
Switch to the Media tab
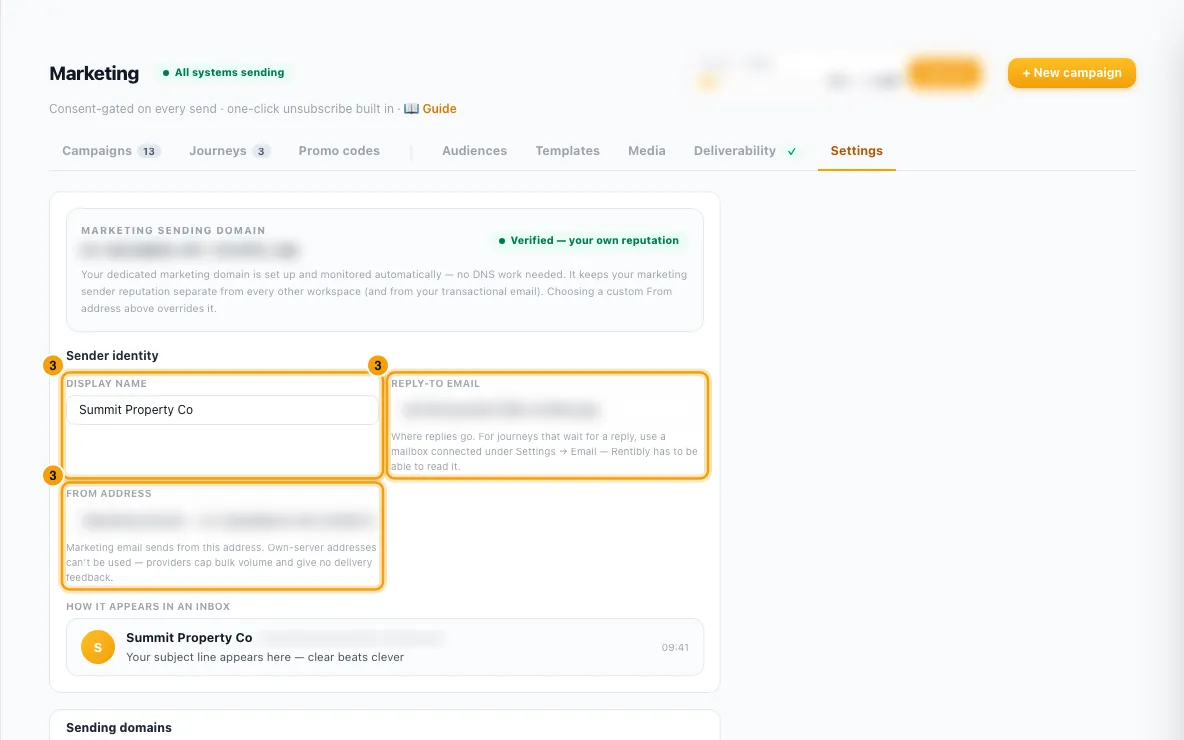(x=646, y=151)
